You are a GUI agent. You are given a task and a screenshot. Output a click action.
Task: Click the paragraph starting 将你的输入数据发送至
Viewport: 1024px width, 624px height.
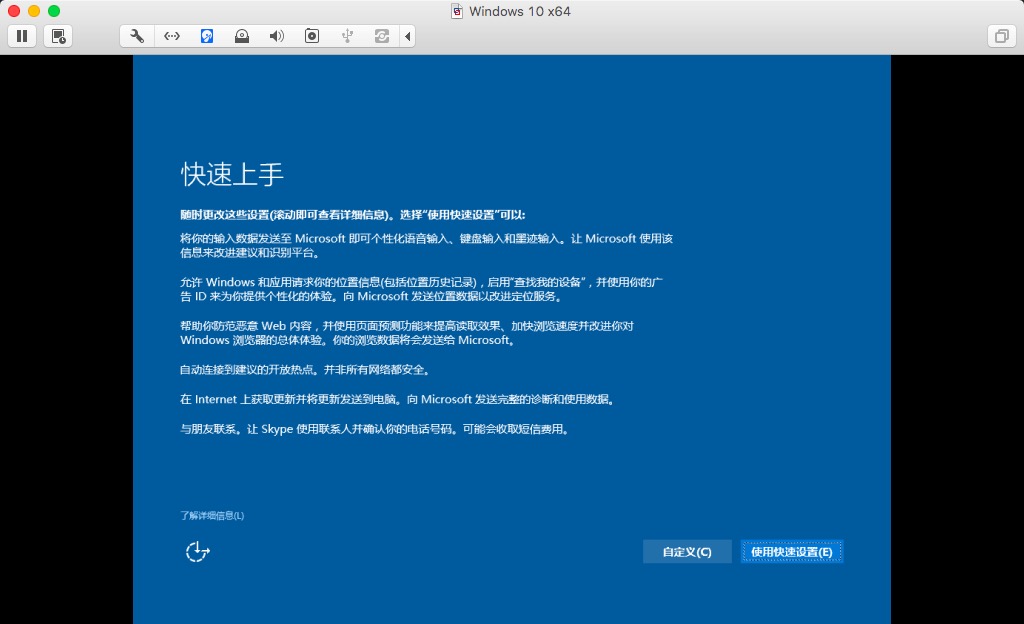(426, 245)
